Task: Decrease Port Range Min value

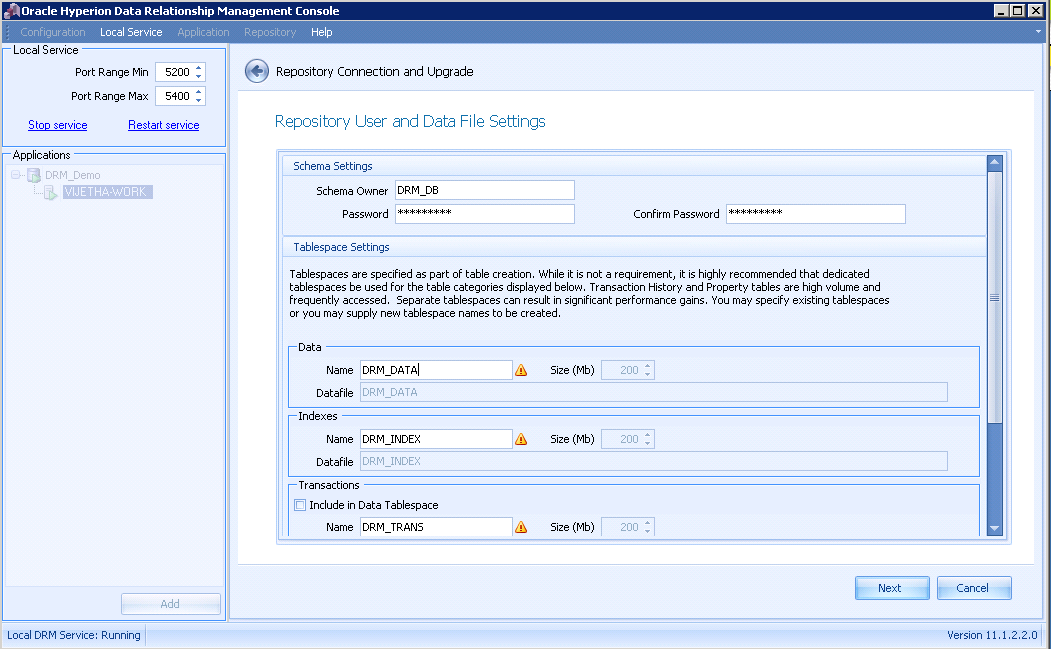Action: [198, 76]
